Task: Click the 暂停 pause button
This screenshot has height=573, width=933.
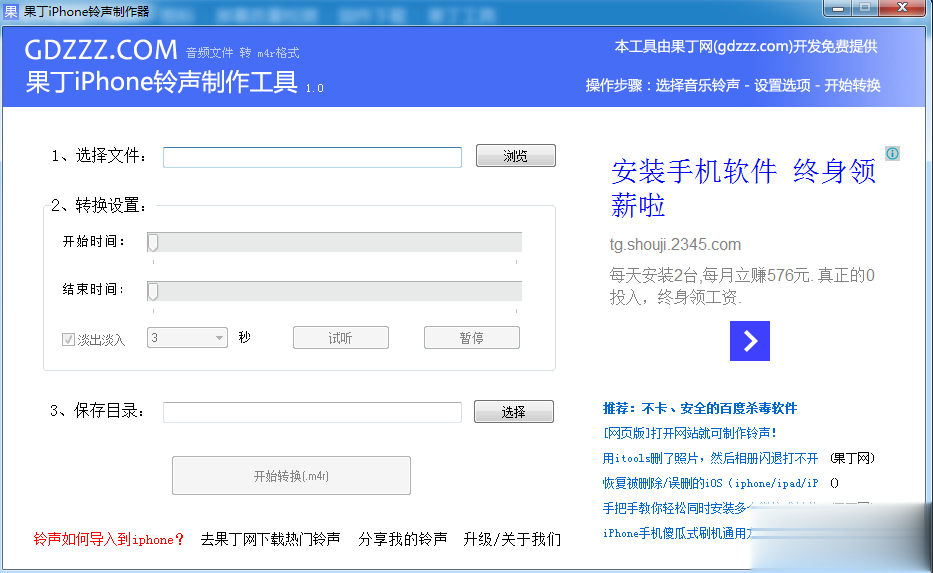Action: pyautogui.click(x=471, y=338)
